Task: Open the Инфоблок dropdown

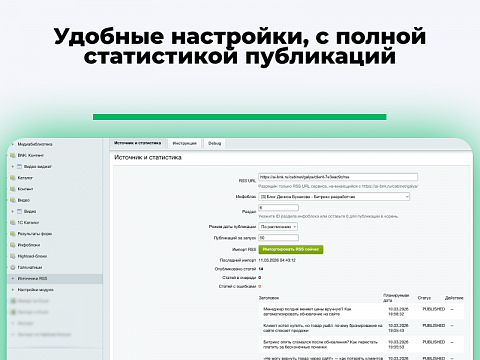Action: point(334,197)
